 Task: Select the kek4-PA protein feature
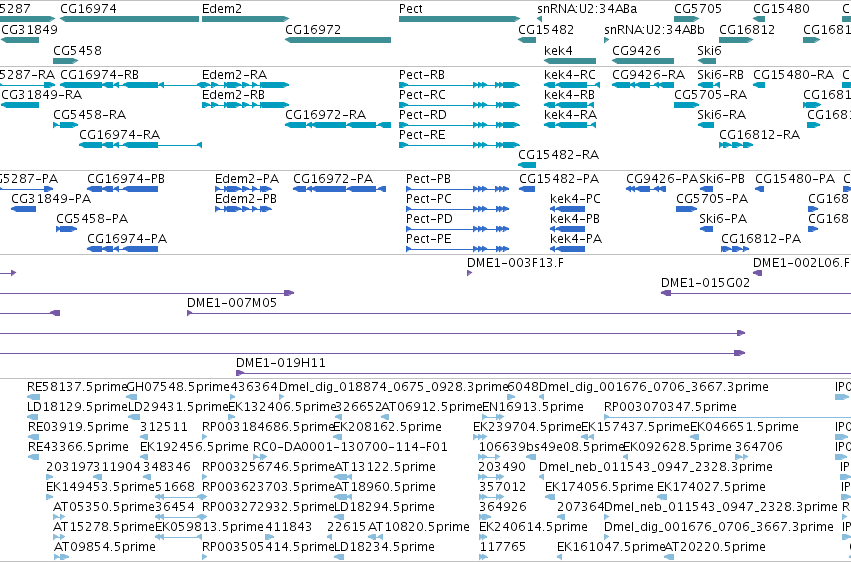click(x=568, y=249)
